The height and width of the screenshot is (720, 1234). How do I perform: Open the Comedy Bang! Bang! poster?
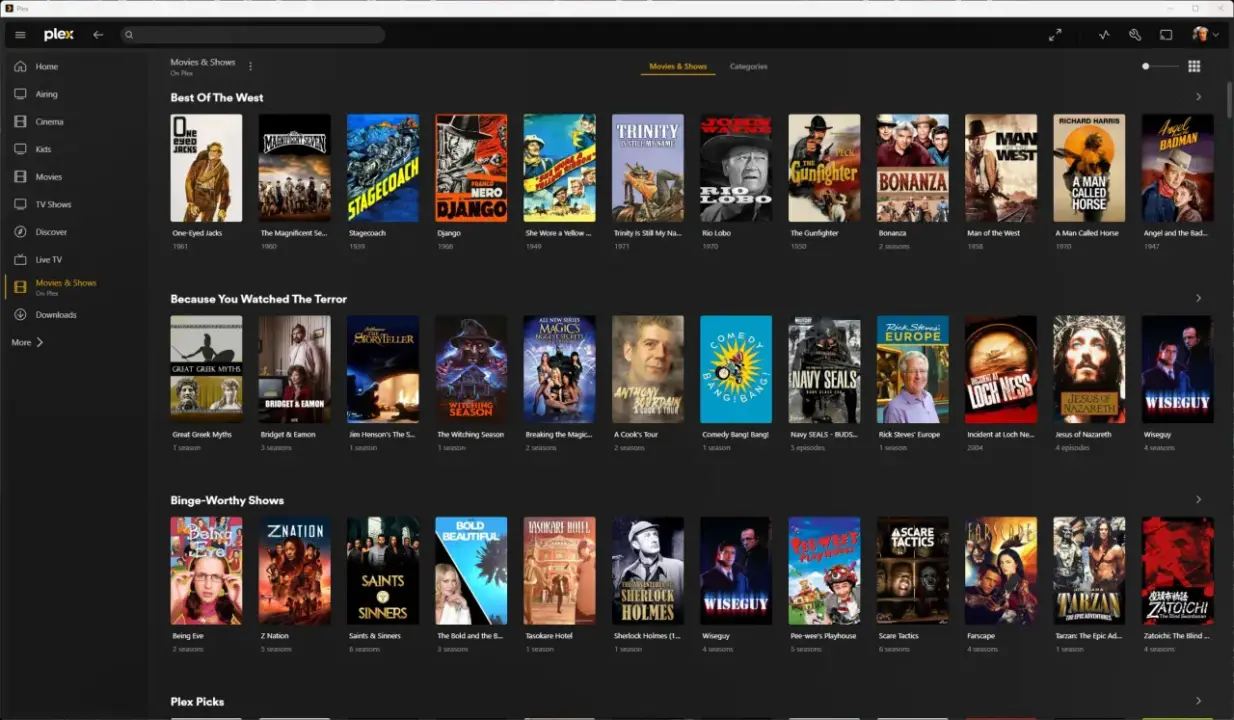[x=736, y=369]
